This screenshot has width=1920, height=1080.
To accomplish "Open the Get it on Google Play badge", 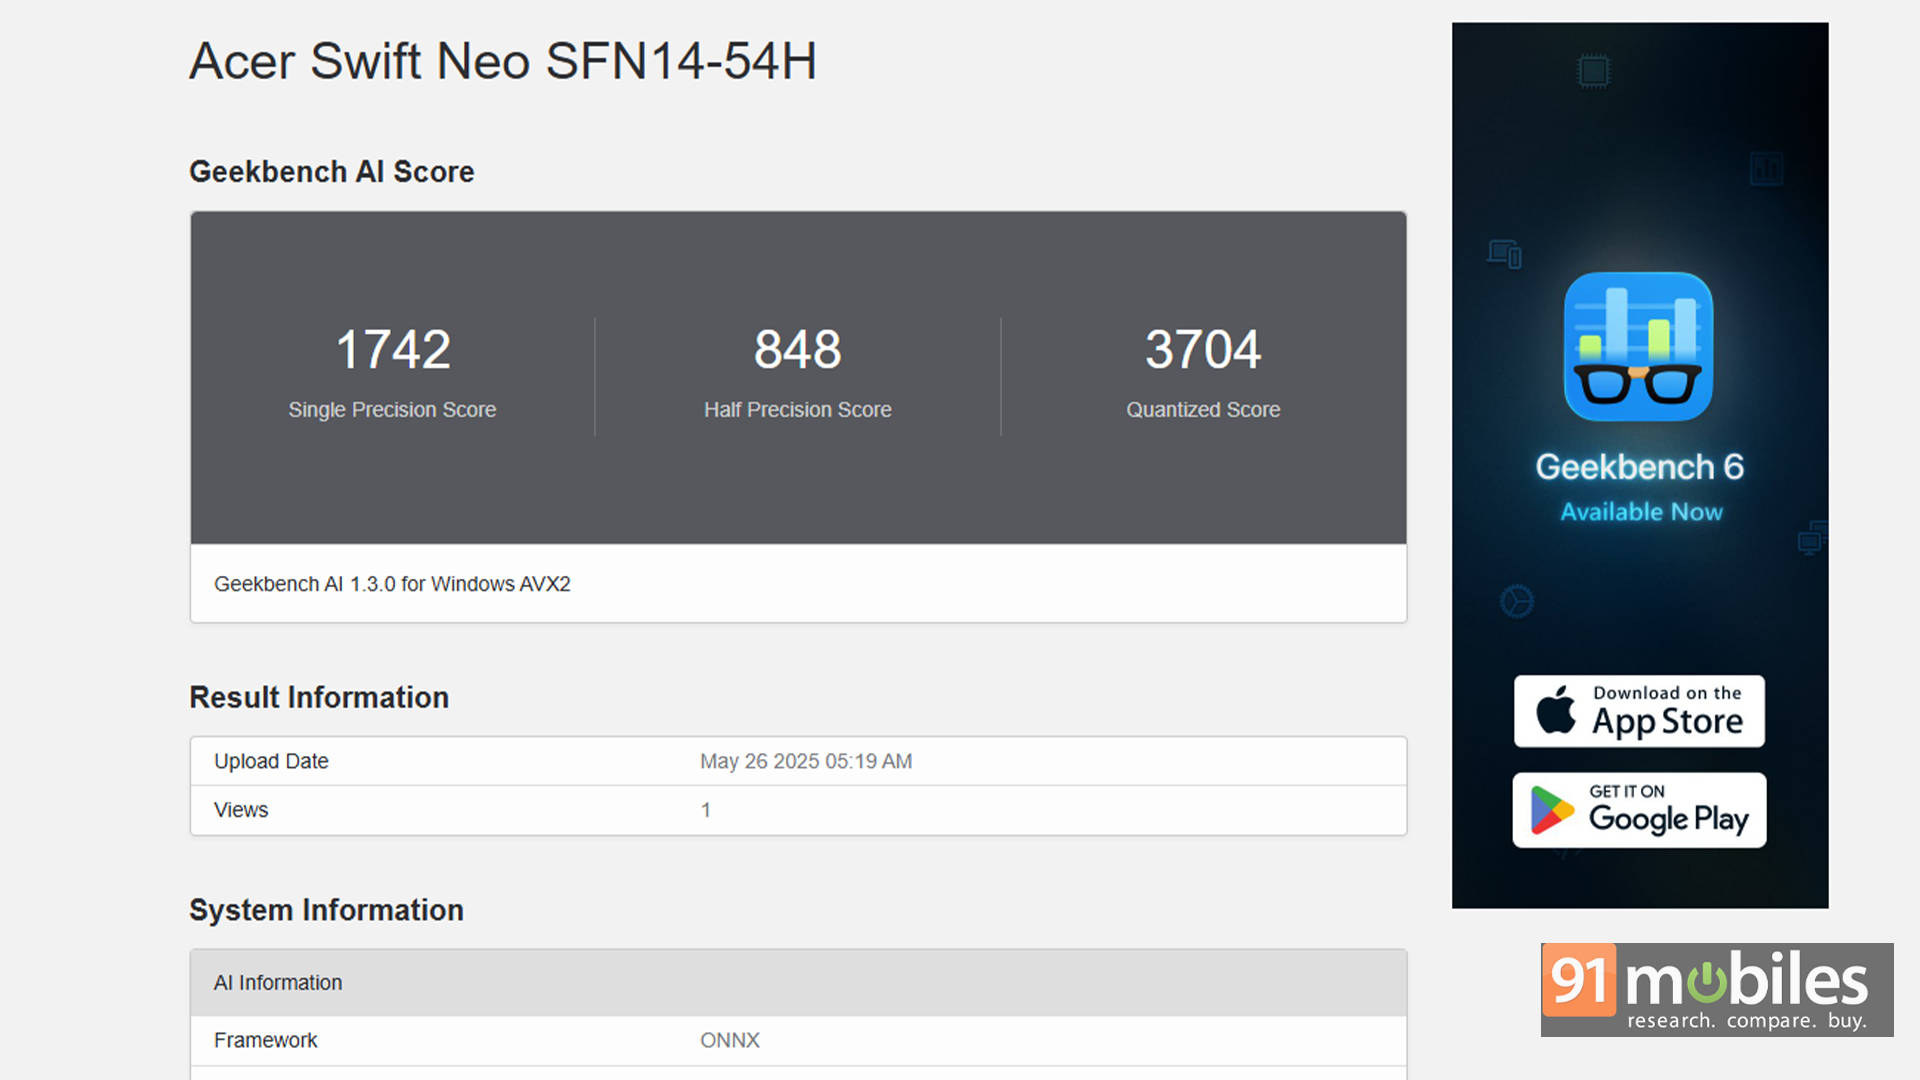I will pos(1639,810).
